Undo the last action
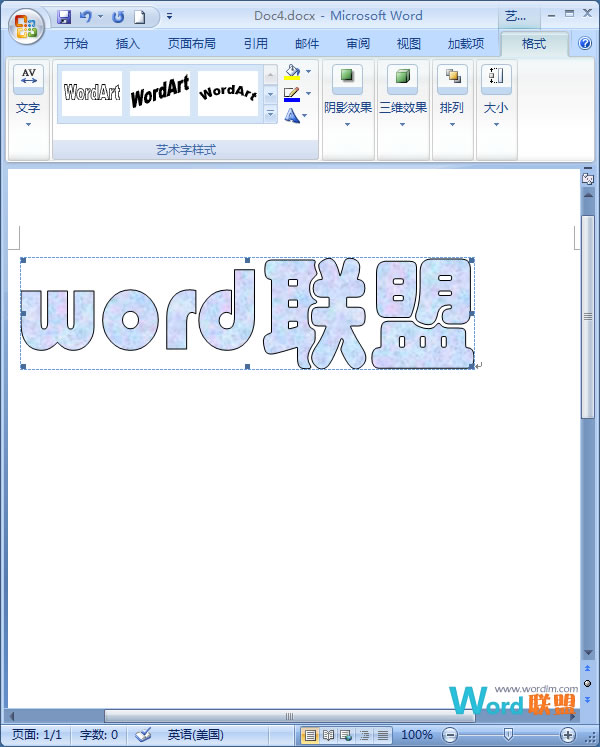The height and width of the screenshot is (747, 600). tap(86, 17)
